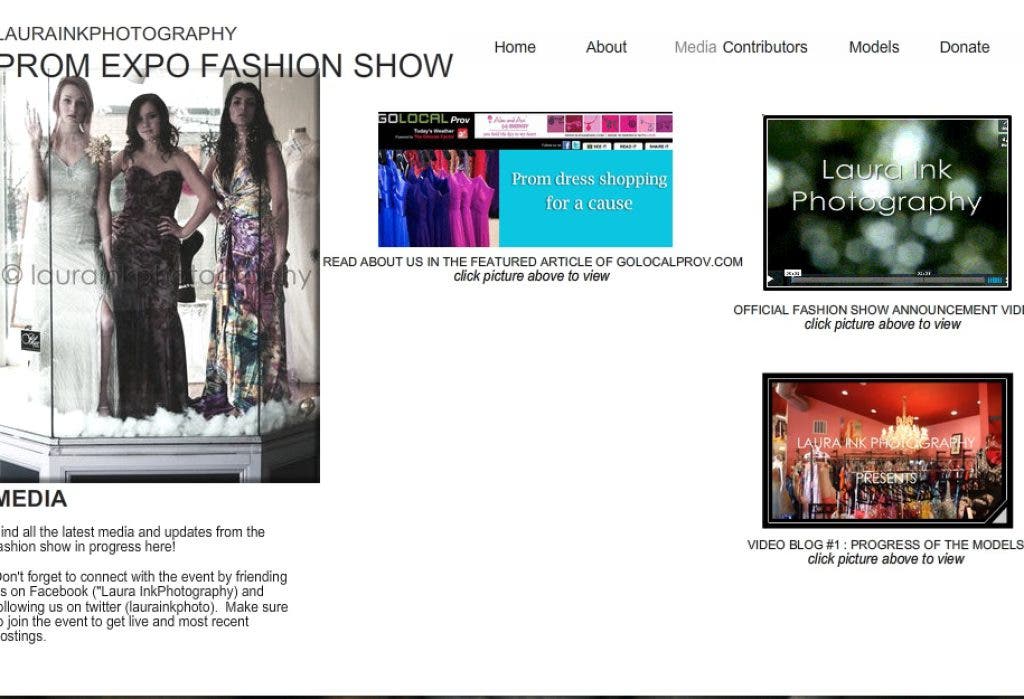Click the LAURAINKPHOTOGRAPHY site title
1024x699 pixels.
coord(118,33)
